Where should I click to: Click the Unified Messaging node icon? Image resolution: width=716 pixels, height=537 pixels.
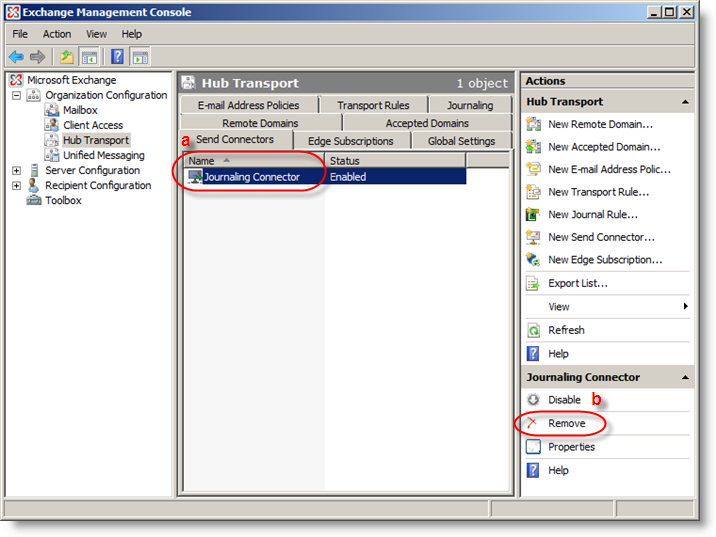pos(52,155)
